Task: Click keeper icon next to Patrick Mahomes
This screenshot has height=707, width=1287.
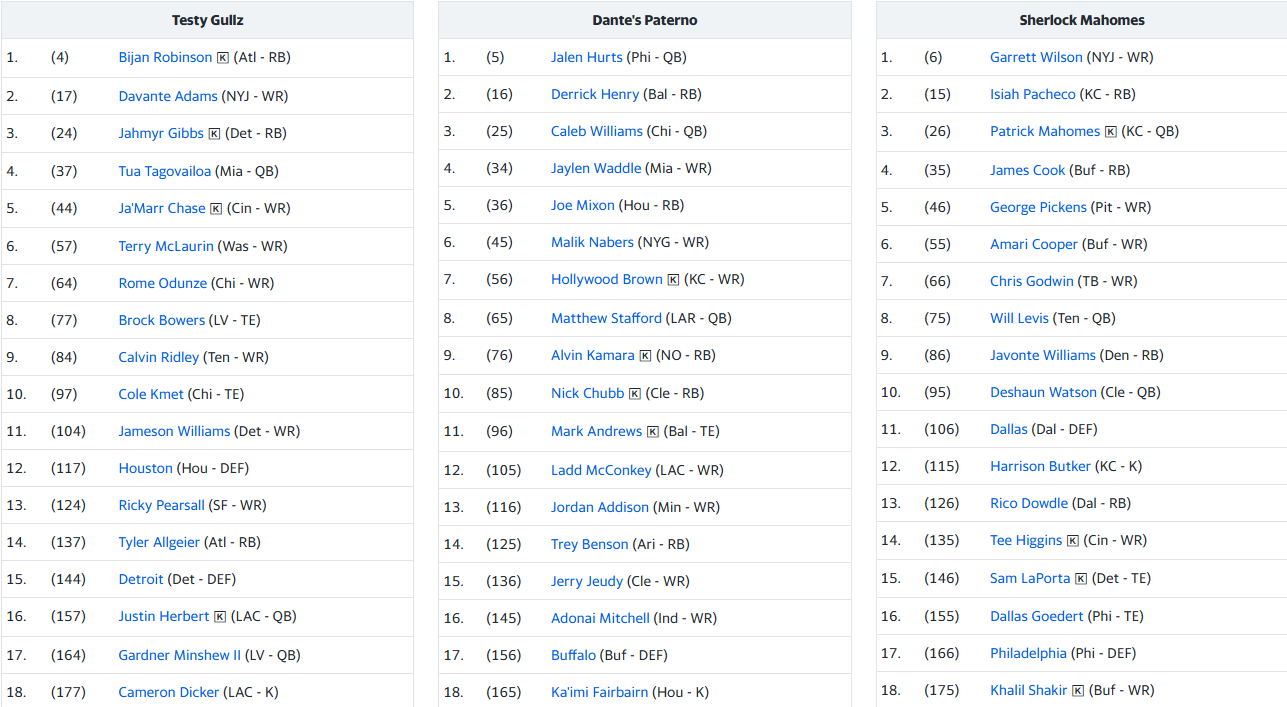Action: pos(1110,132)
